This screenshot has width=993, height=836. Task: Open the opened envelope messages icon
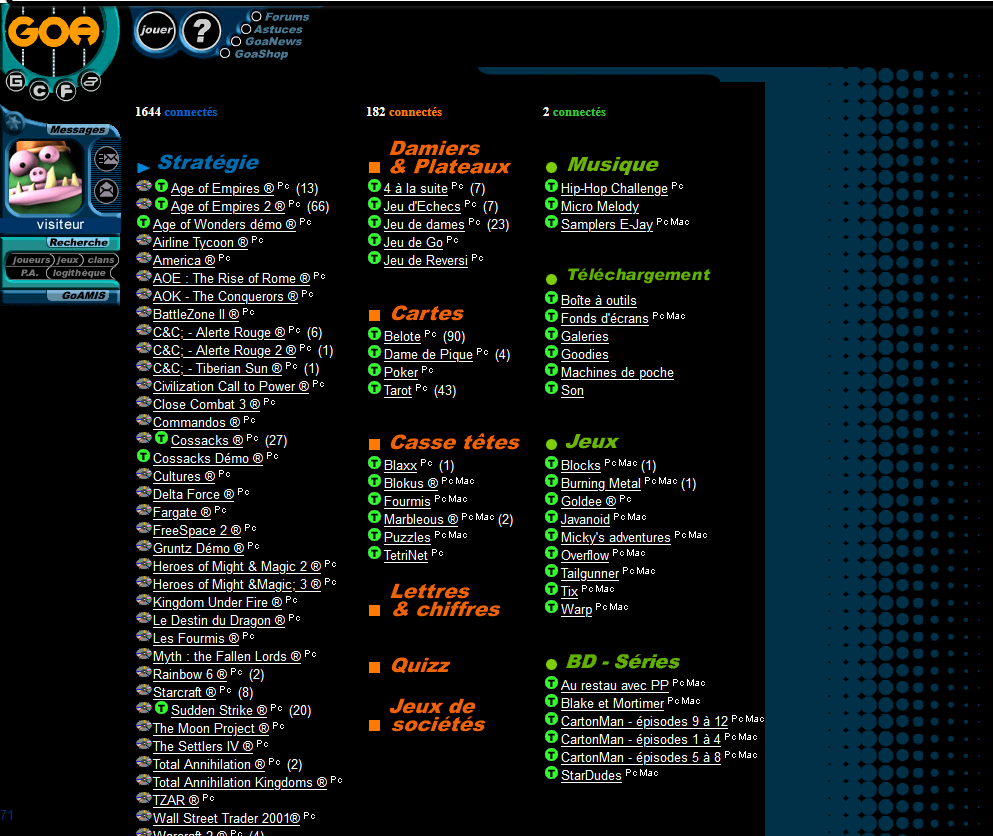point(106,190)
